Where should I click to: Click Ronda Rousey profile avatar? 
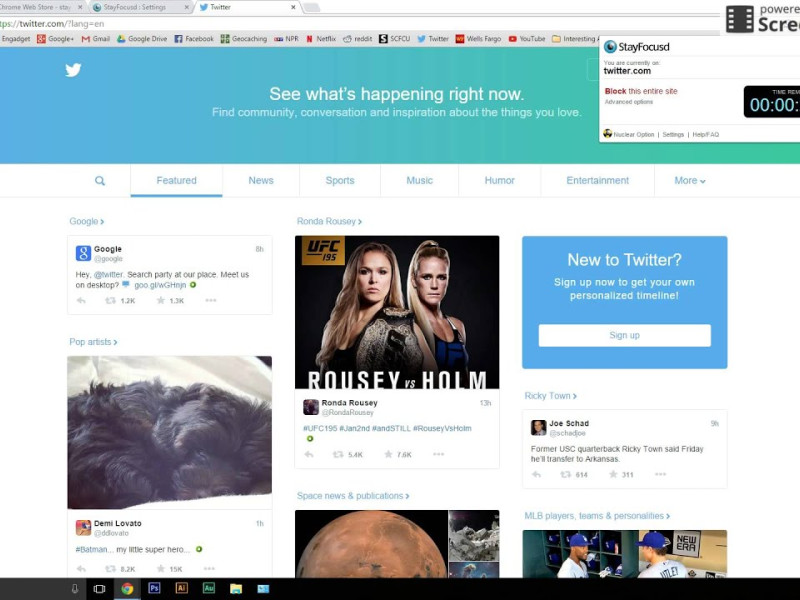click(x=311, y=407)
